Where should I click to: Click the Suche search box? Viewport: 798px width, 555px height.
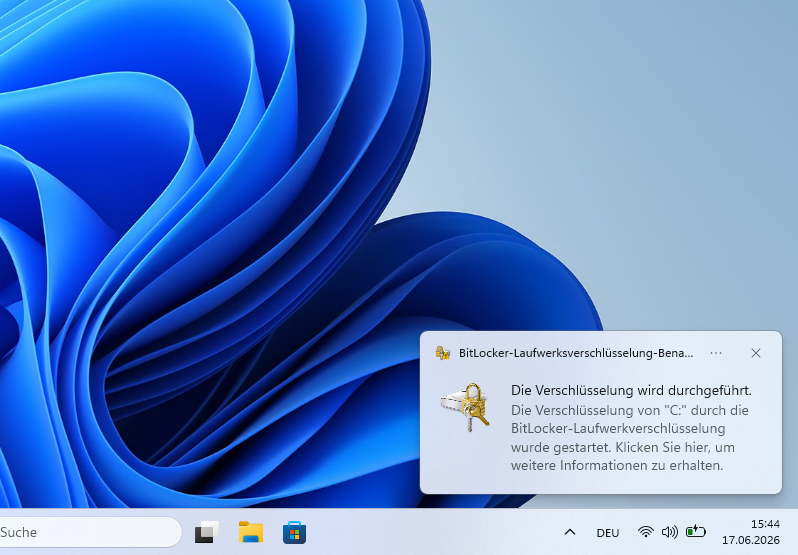pos(91,532)
